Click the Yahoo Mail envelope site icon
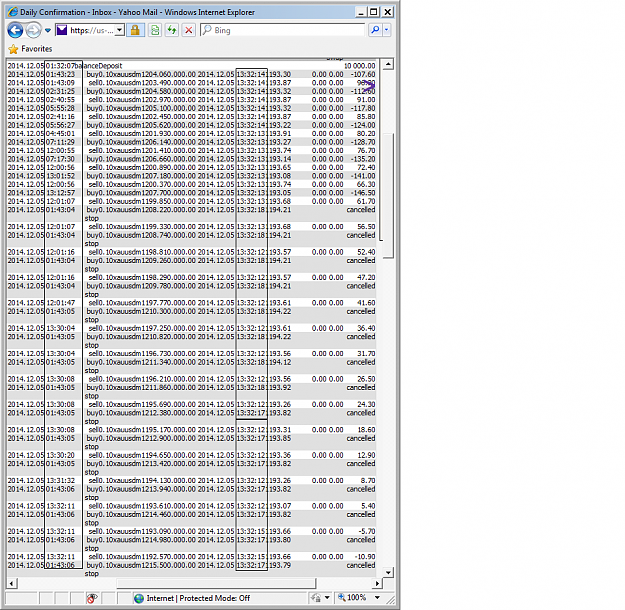Viewport: 625px width, 610px height. (61, 30)
